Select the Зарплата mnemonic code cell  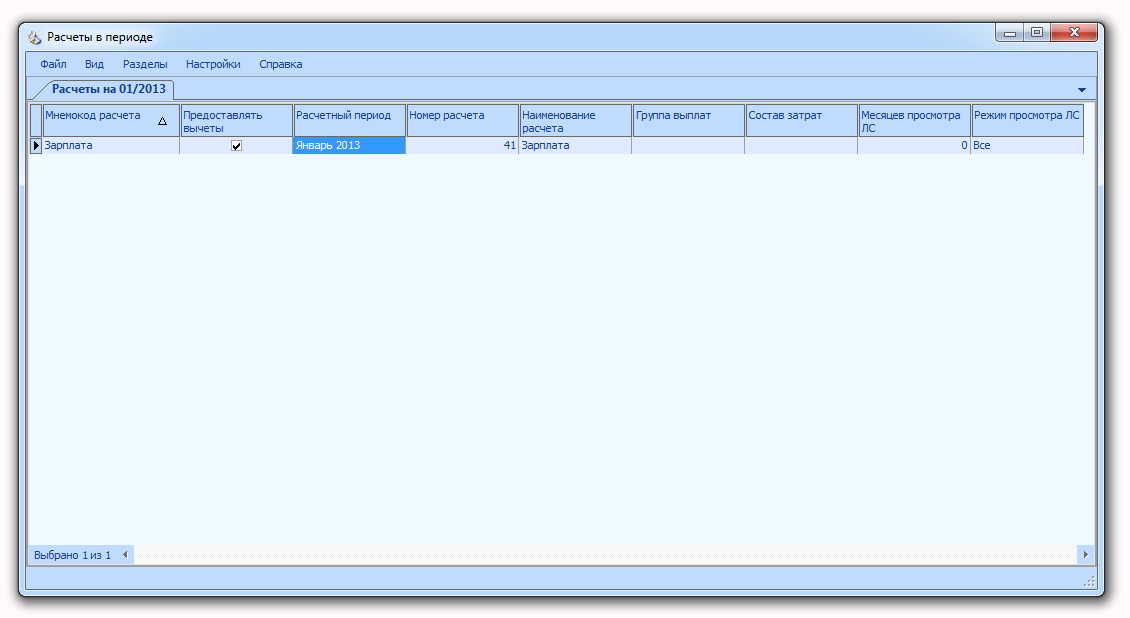(x=111, y=145)
